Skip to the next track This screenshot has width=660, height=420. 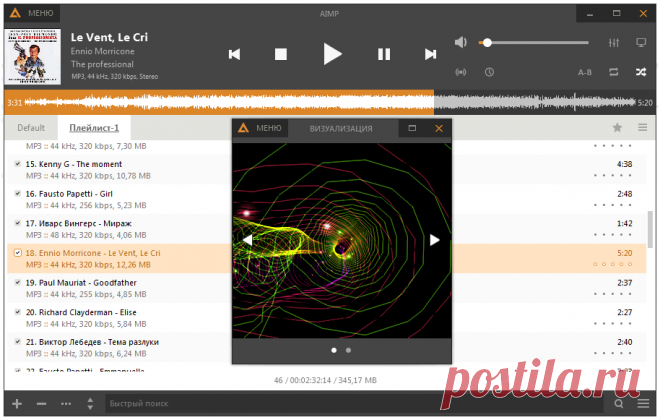(x=430, y=54)
